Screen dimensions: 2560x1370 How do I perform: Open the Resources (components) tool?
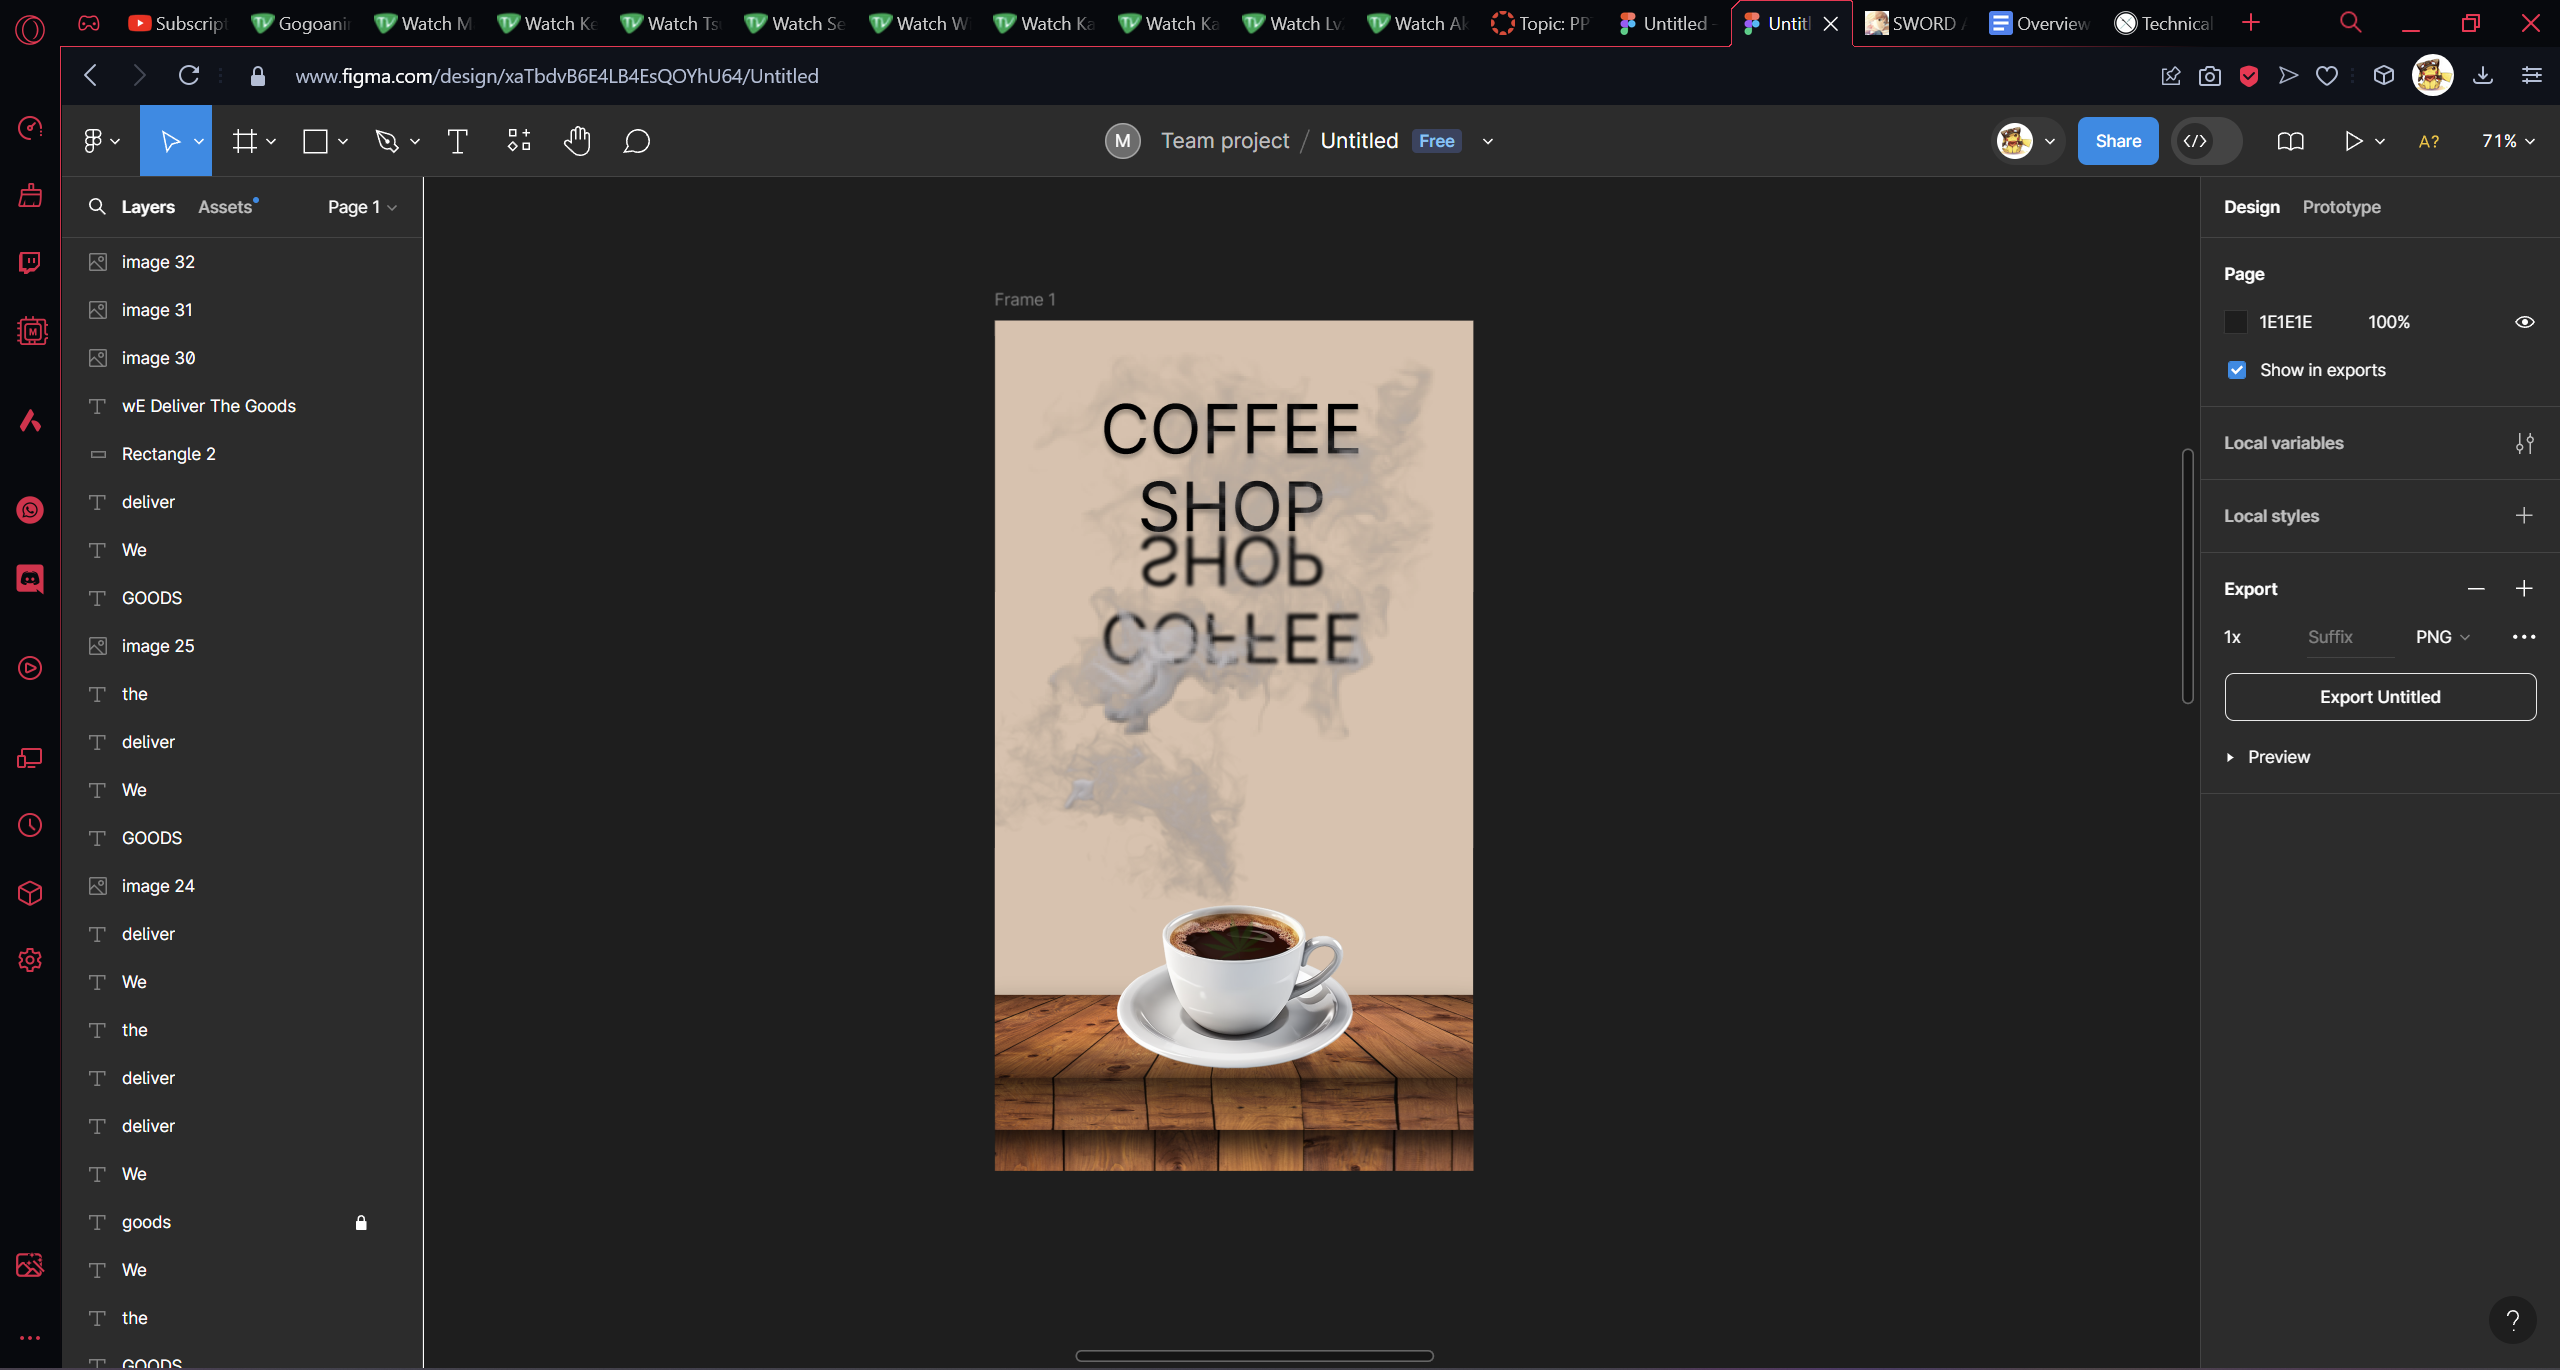(518, 141)
